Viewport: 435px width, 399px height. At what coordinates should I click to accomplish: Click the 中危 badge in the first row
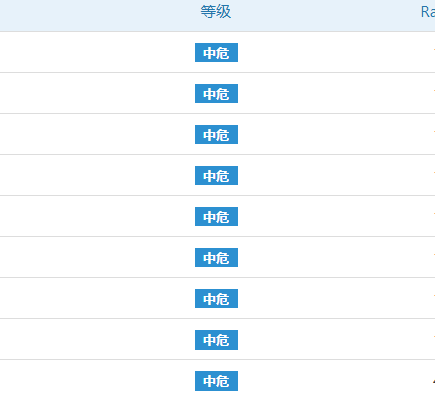coord(216,52)
